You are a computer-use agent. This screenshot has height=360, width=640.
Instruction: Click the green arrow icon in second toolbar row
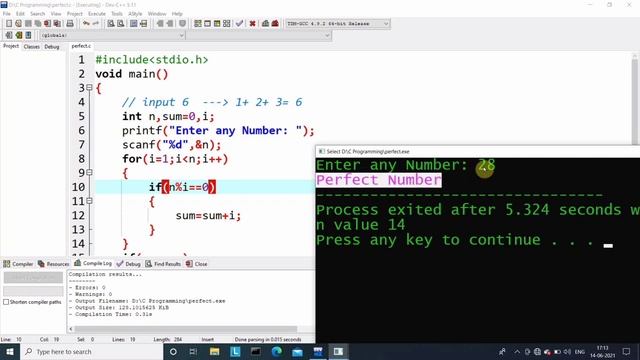click(x=18, y=35)
